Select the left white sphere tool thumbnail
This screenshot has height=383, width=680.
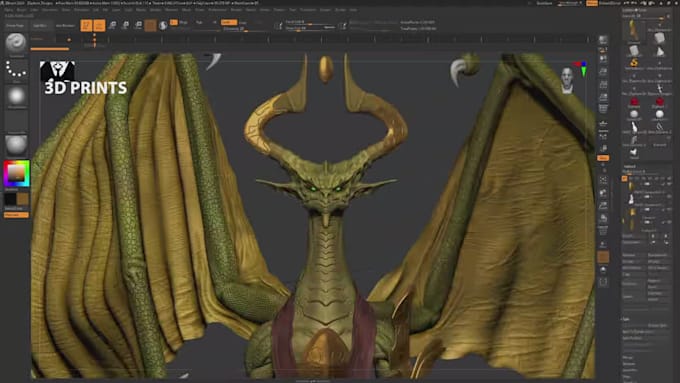coord(634,114)
